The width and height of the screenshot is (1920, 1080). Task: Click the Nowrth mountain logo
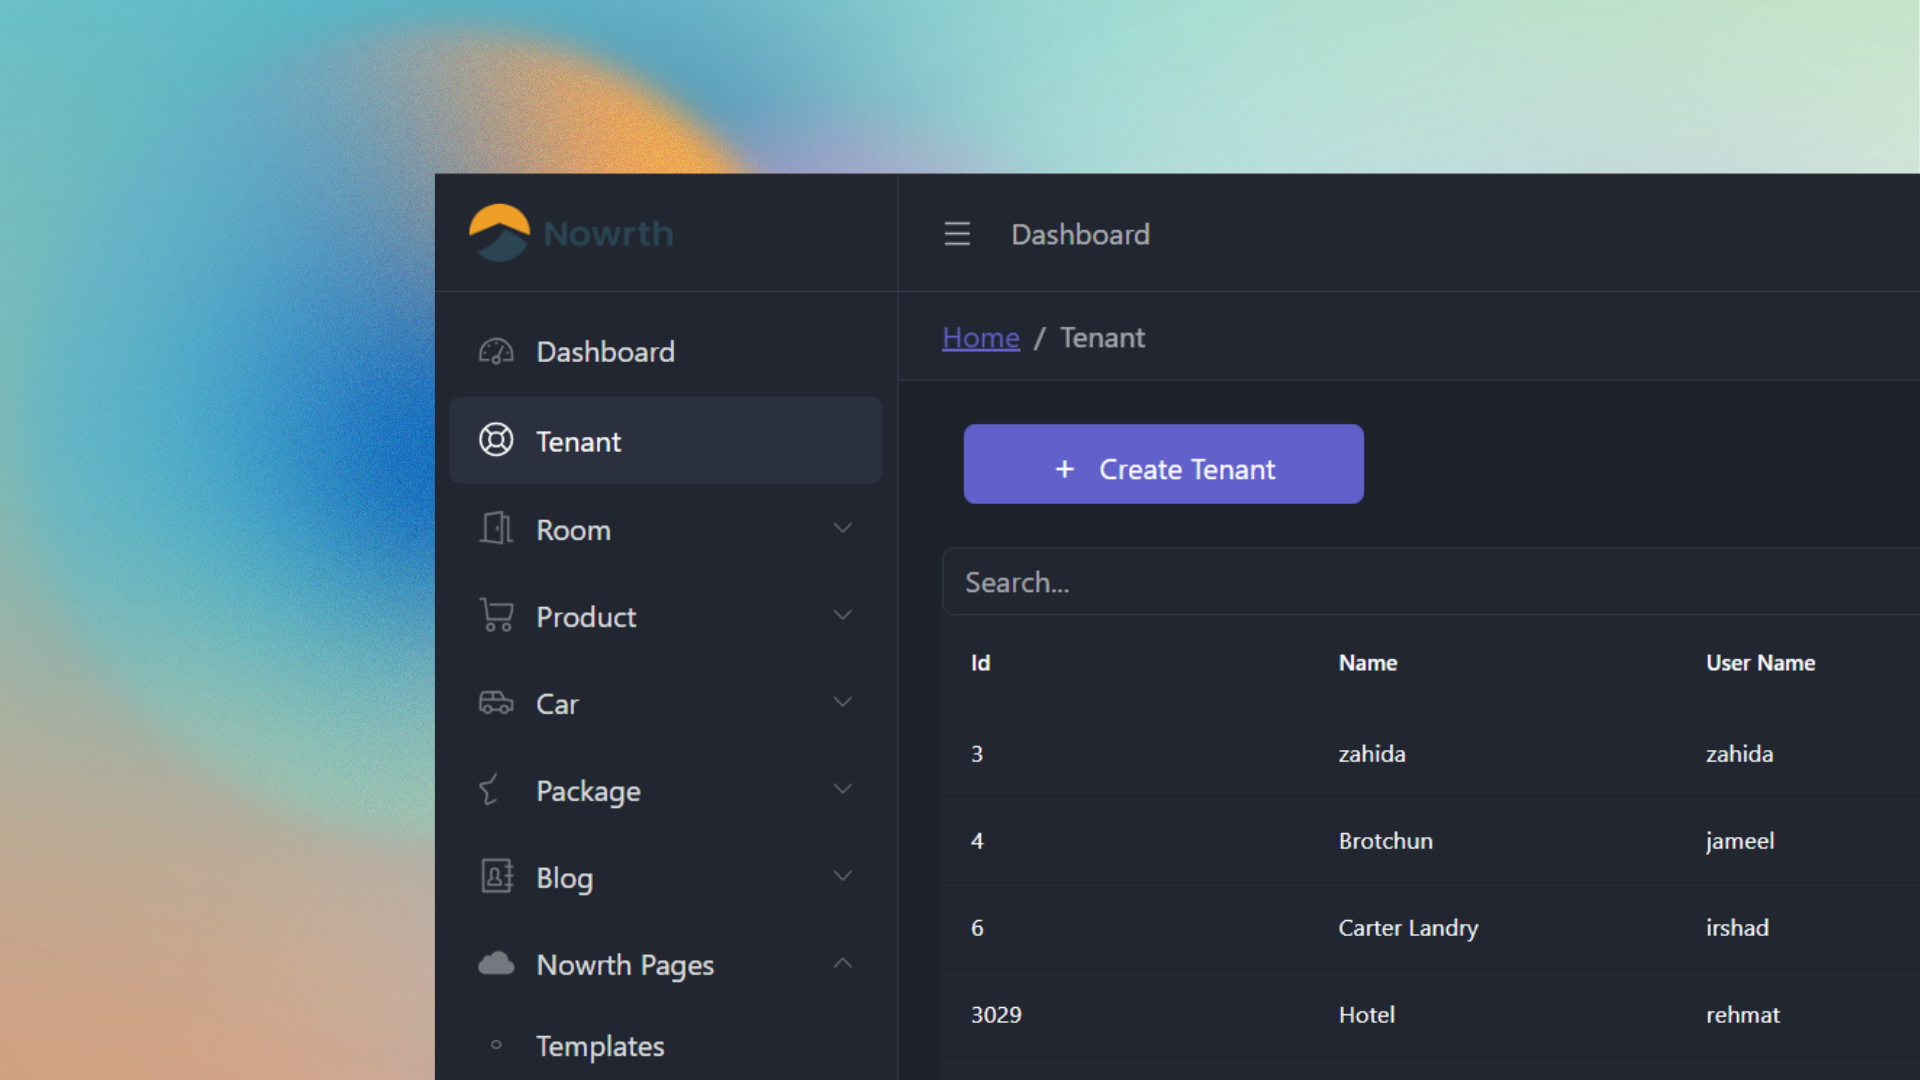[498, 232]
